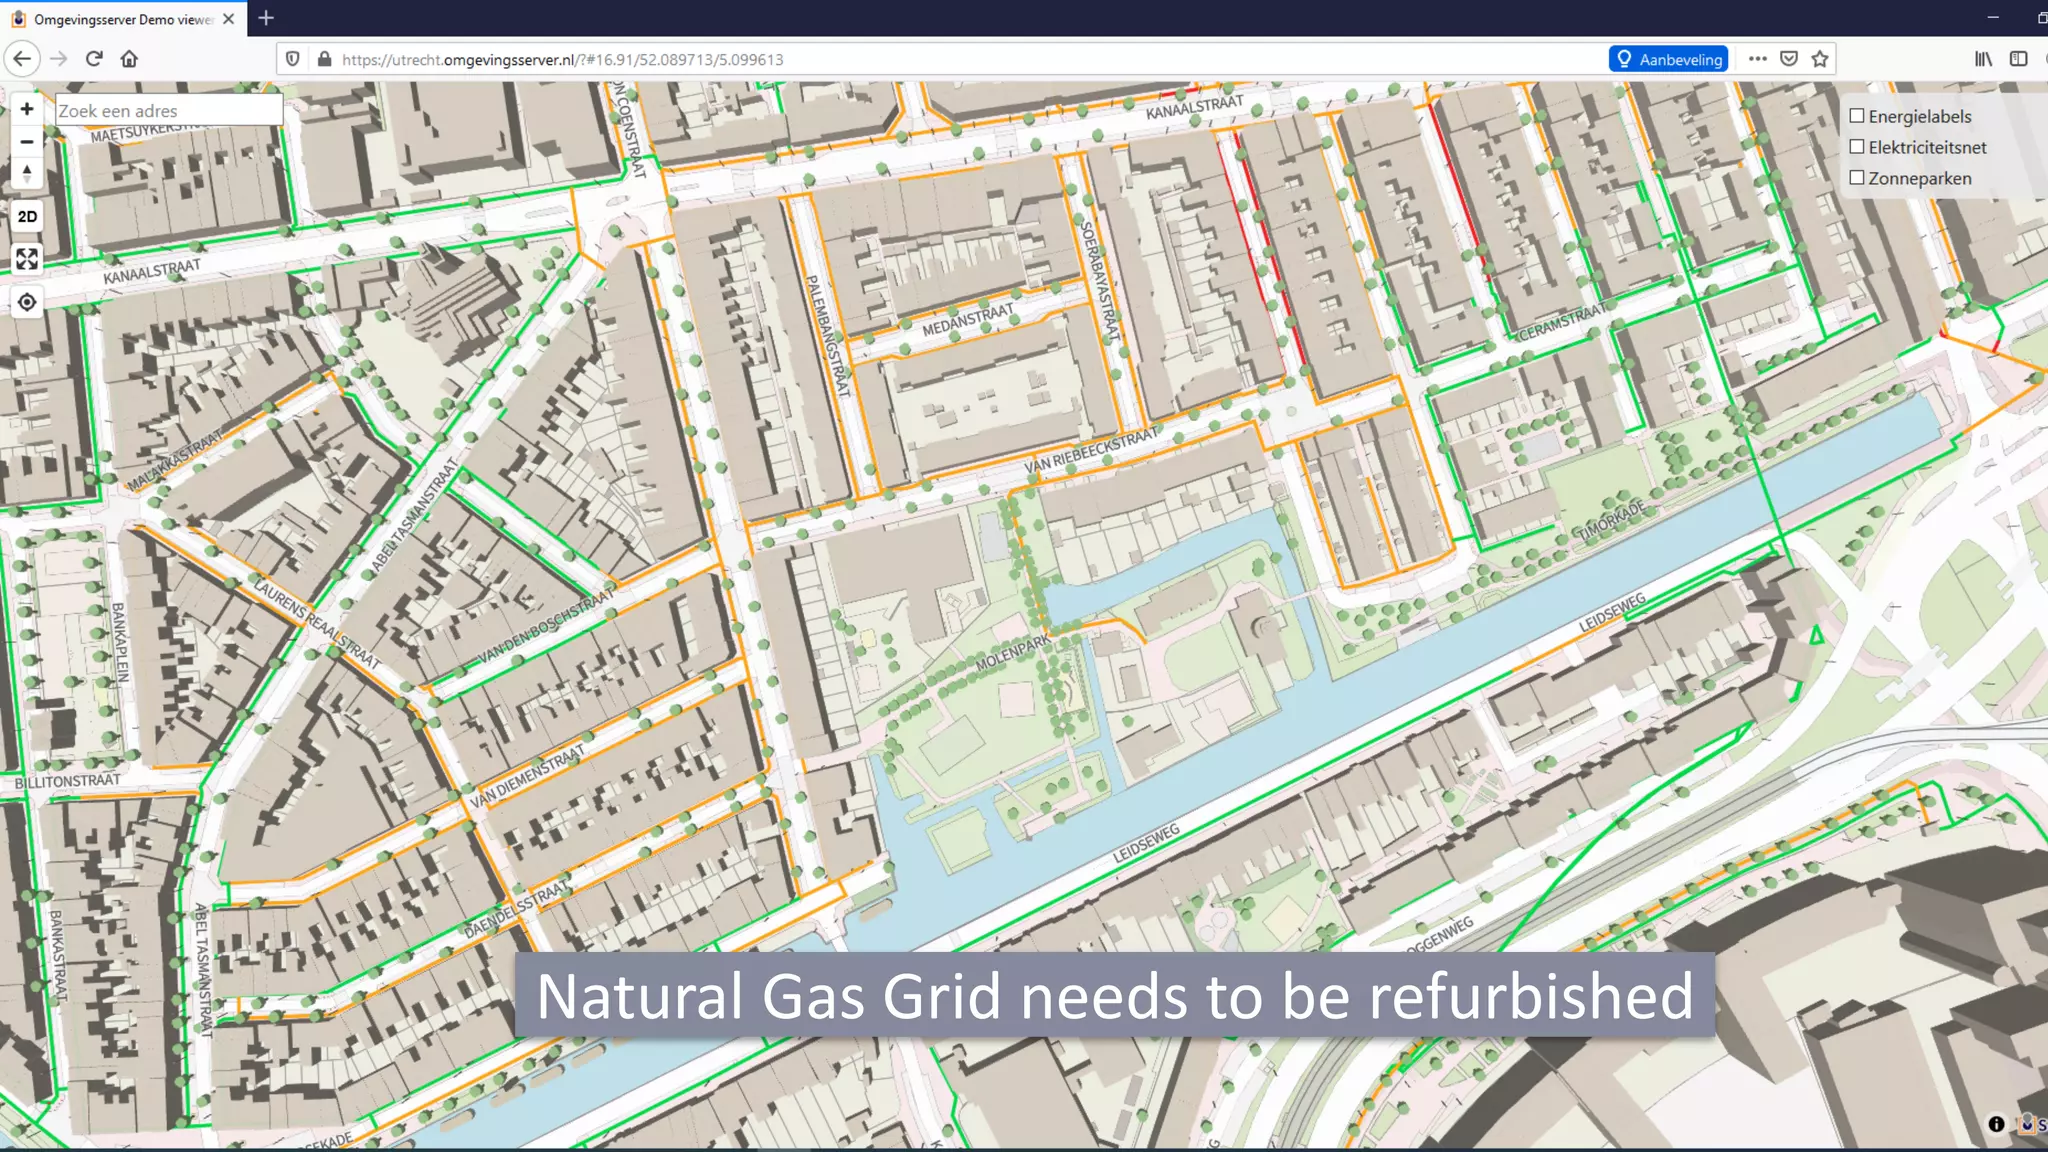Click the VAN RIEBEECKSTRAAT street label

[1090, 451]
